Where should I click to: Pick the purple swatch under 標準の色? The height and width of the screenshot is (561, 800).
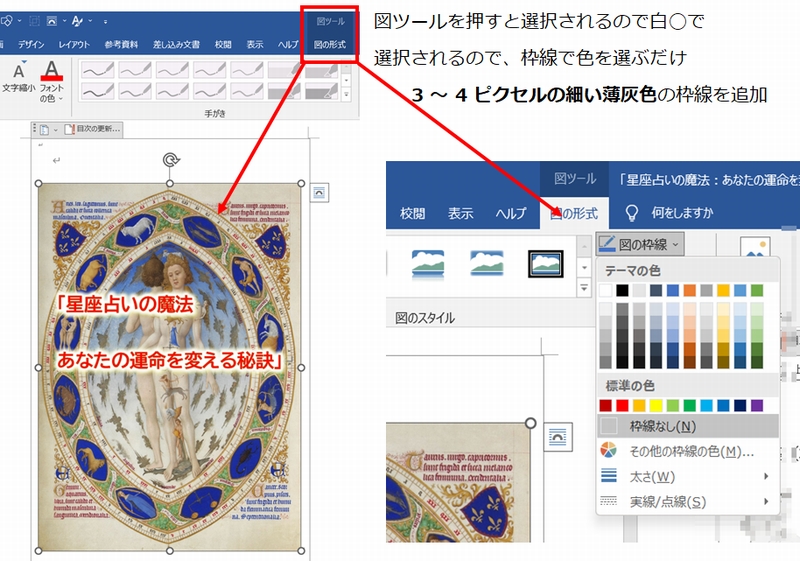[757, 405]
